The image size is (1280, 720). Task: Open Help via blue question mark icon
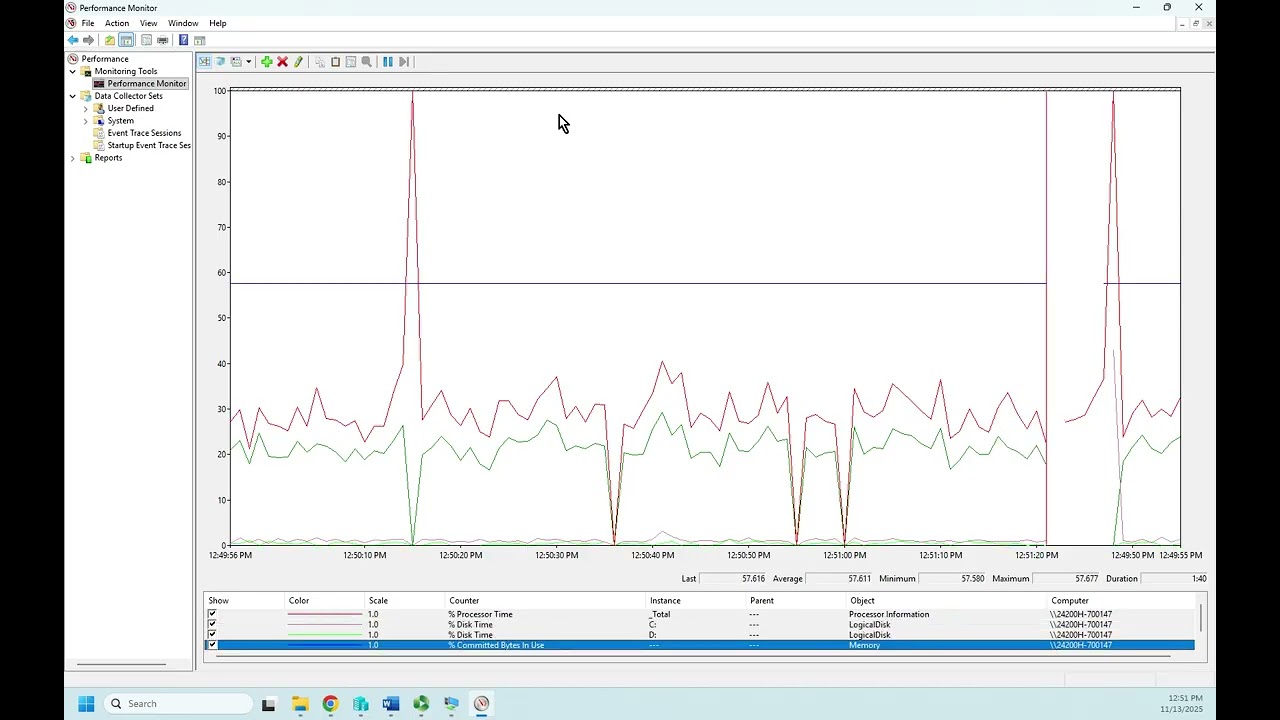[183, 40]
